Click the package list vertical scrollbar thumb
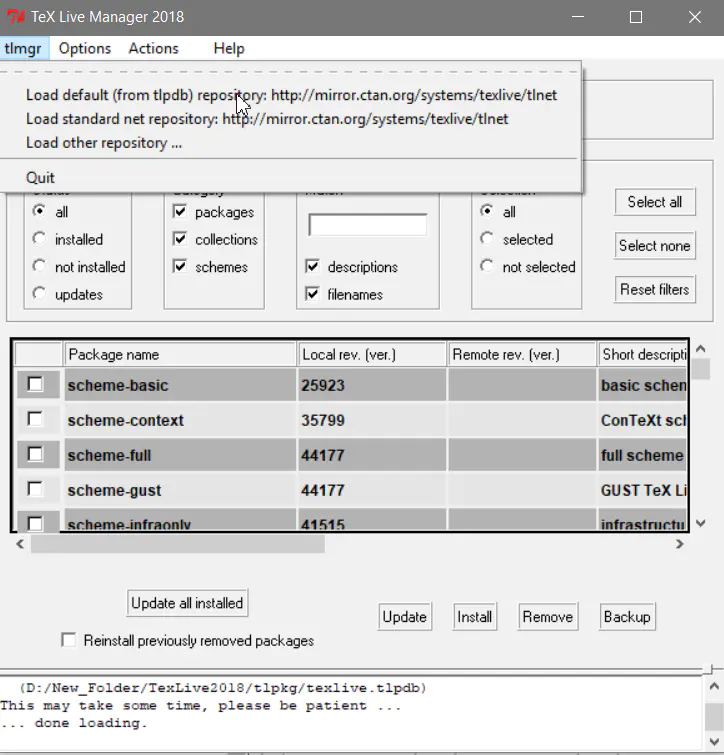Image resolution: width=724 pixels, height=755 pixels. tap(701, 369)
